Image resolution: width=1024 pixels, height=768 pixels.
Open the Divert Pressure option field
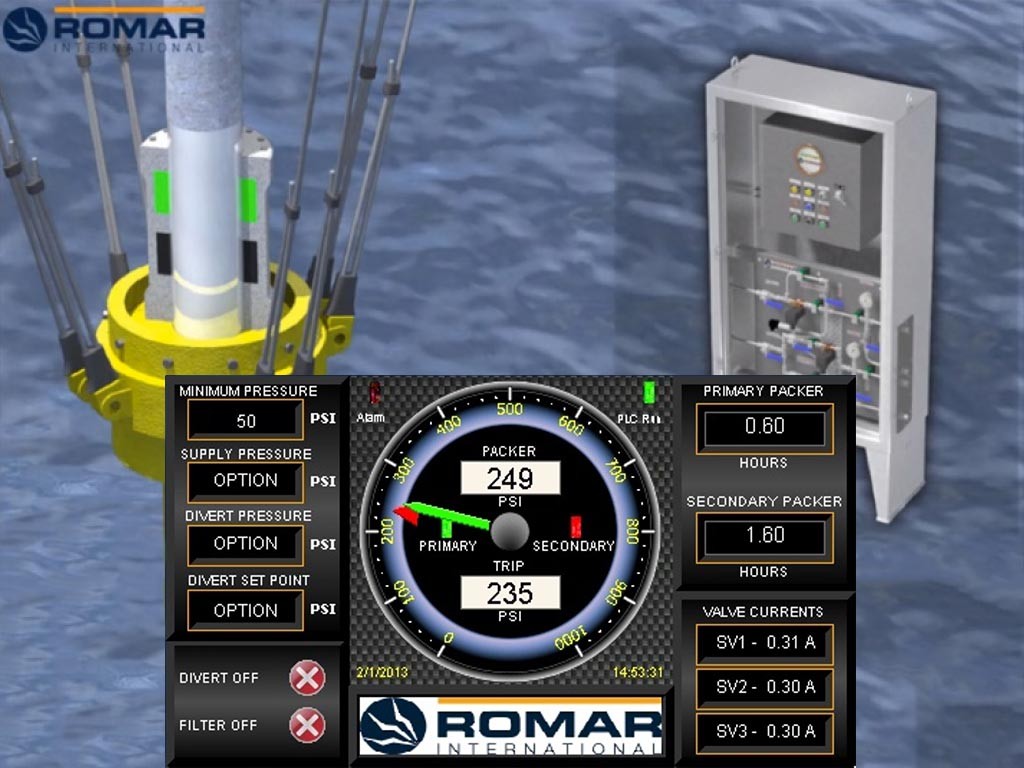click(x=245, y=544)
